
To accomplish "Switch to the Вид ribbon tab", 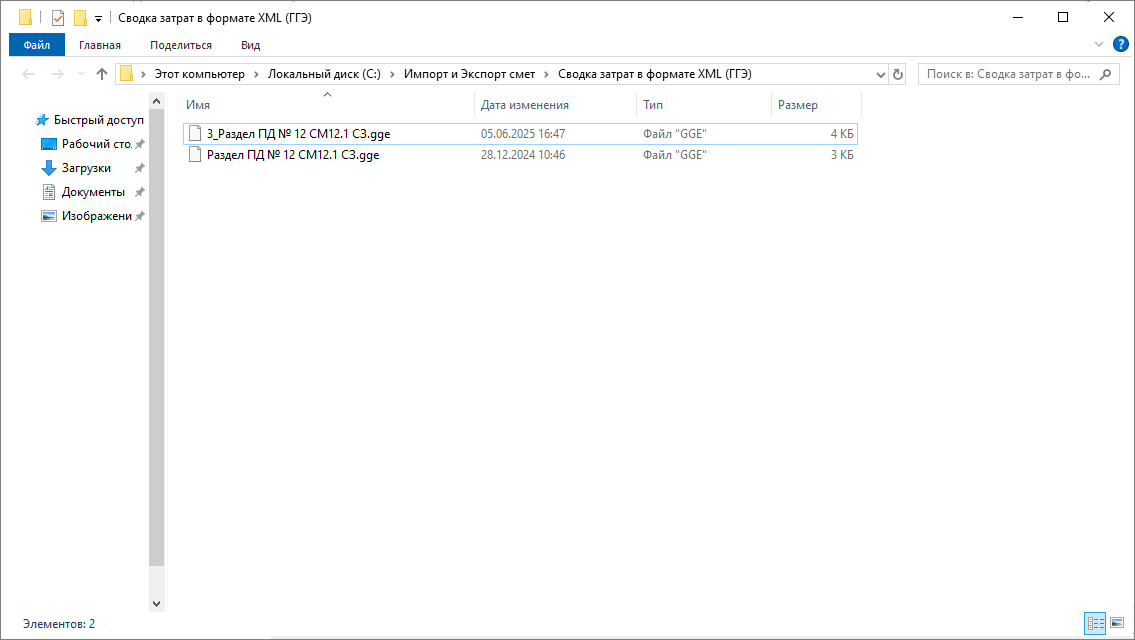I will [250, 45].
